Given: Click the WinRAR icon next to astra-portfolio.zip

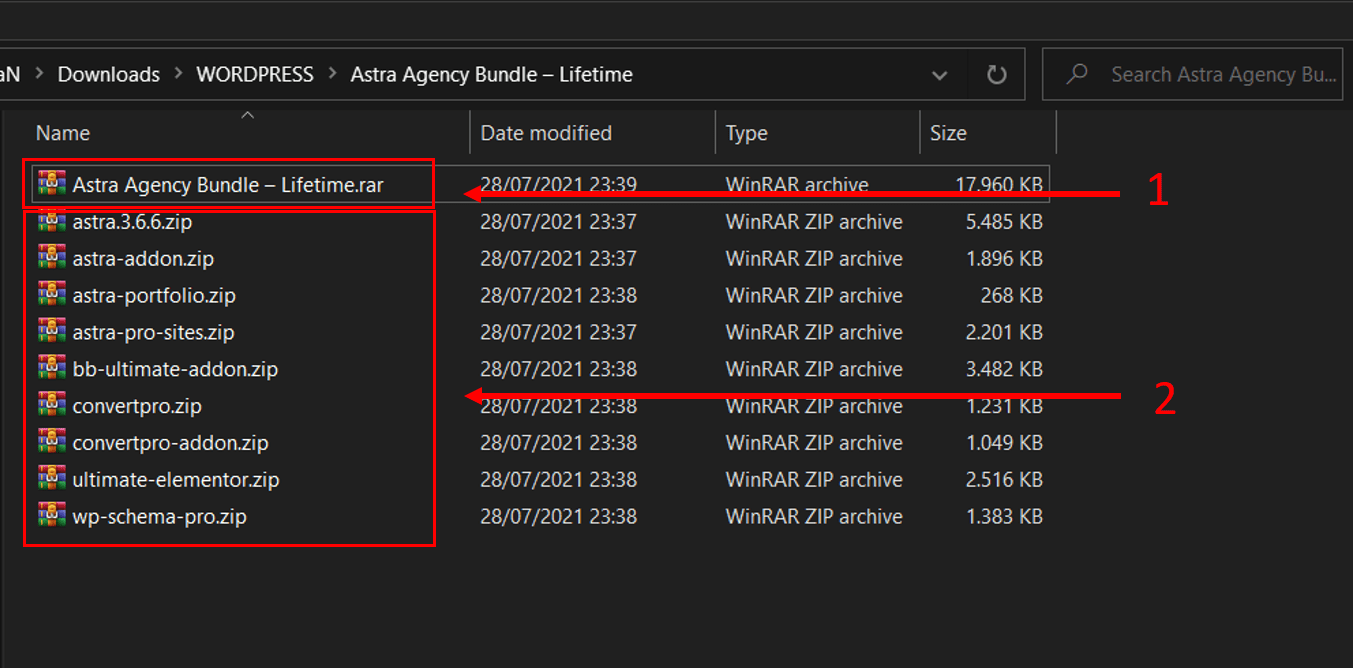Looking at the screenshot, I should tap(51, 295).
